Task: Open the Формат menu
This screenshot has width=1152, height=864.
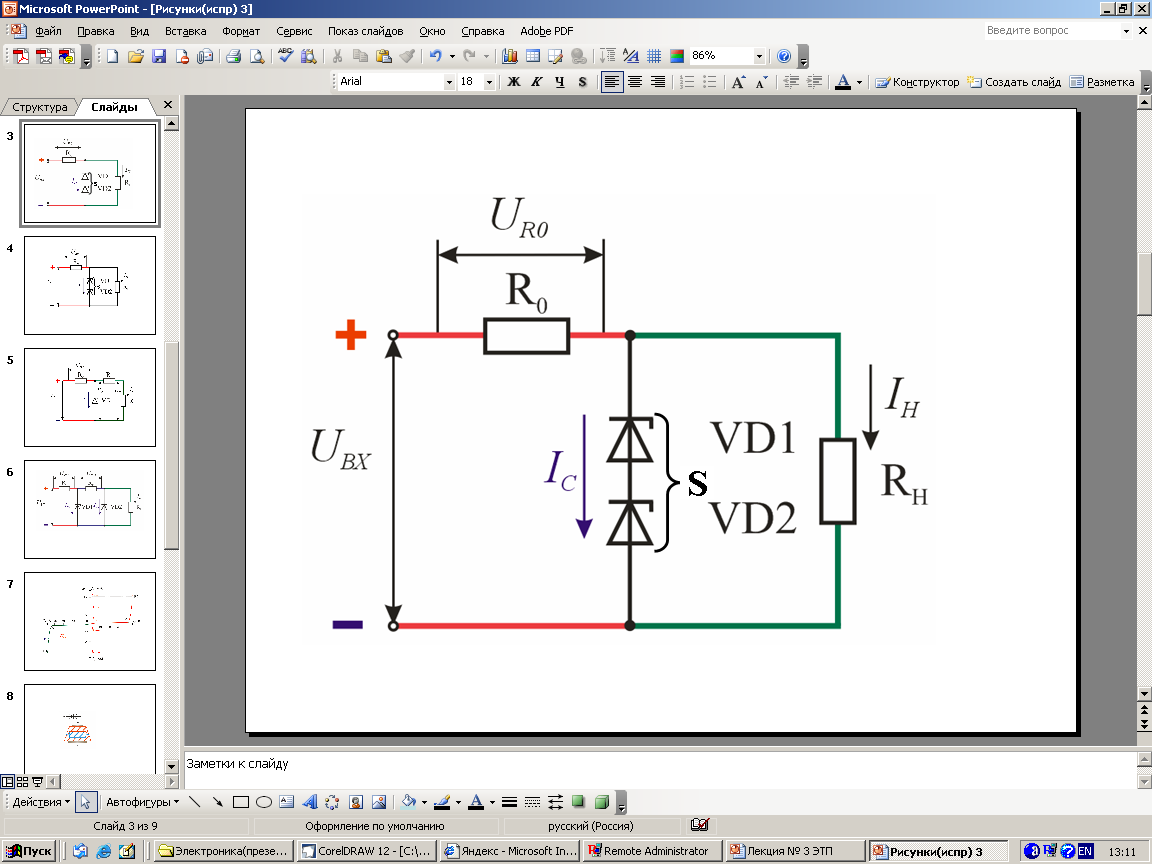Action: [241, 31]
